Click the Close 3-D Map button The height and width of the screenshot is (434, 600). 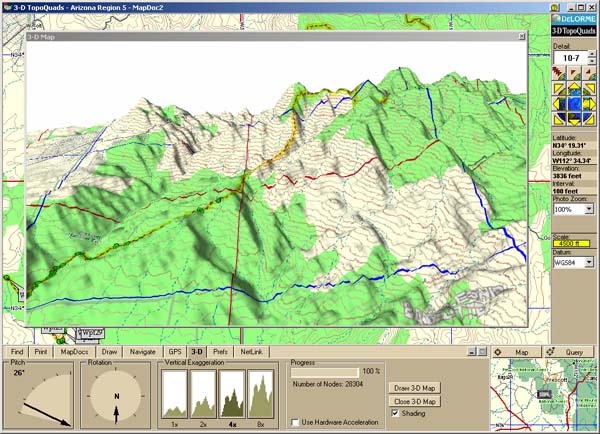pyautogui.click(x=414, y=401)
